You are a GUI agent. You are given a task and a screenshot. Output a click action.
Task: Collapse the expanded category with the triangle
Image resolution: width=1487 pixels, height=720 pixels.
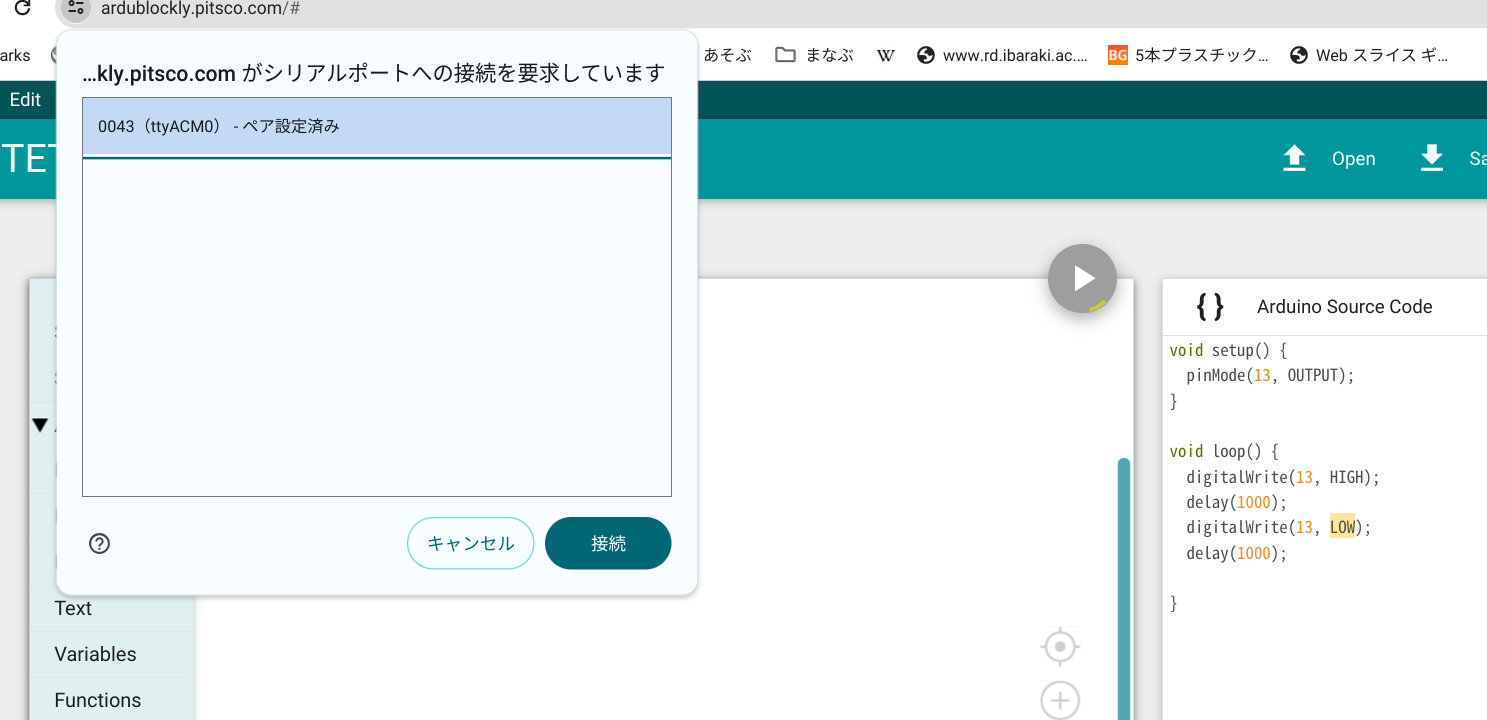[x=40, y=424]
